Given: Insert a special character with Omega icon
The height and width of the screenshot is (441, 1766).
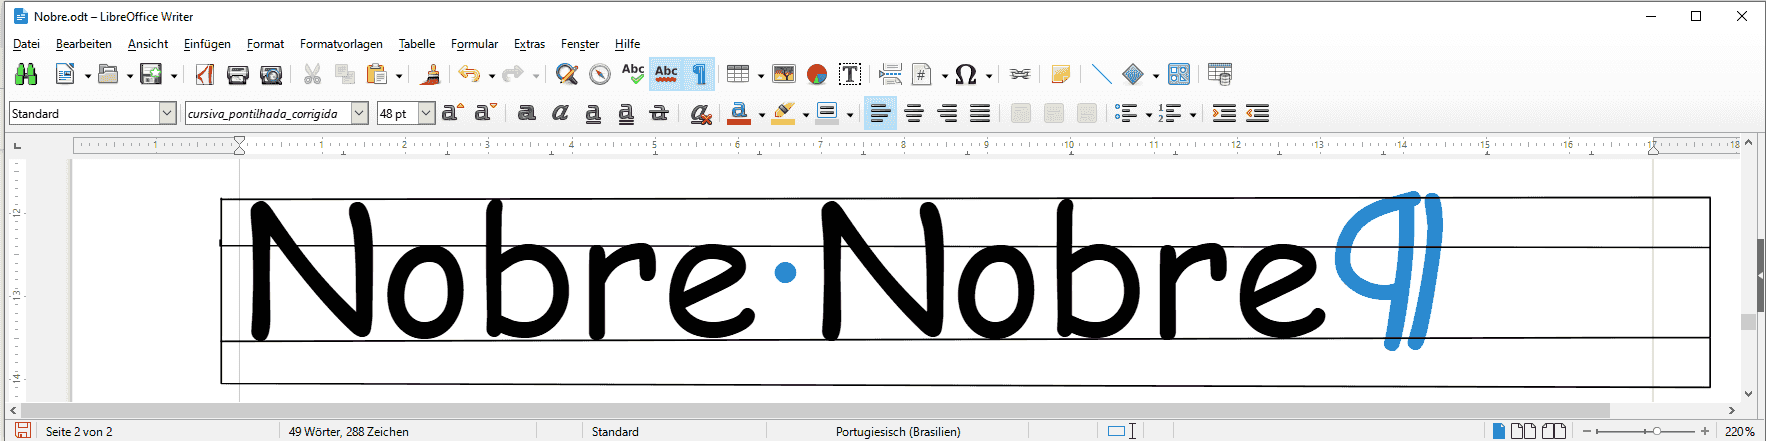Looking at the screenshot, I should pos(965,74).
